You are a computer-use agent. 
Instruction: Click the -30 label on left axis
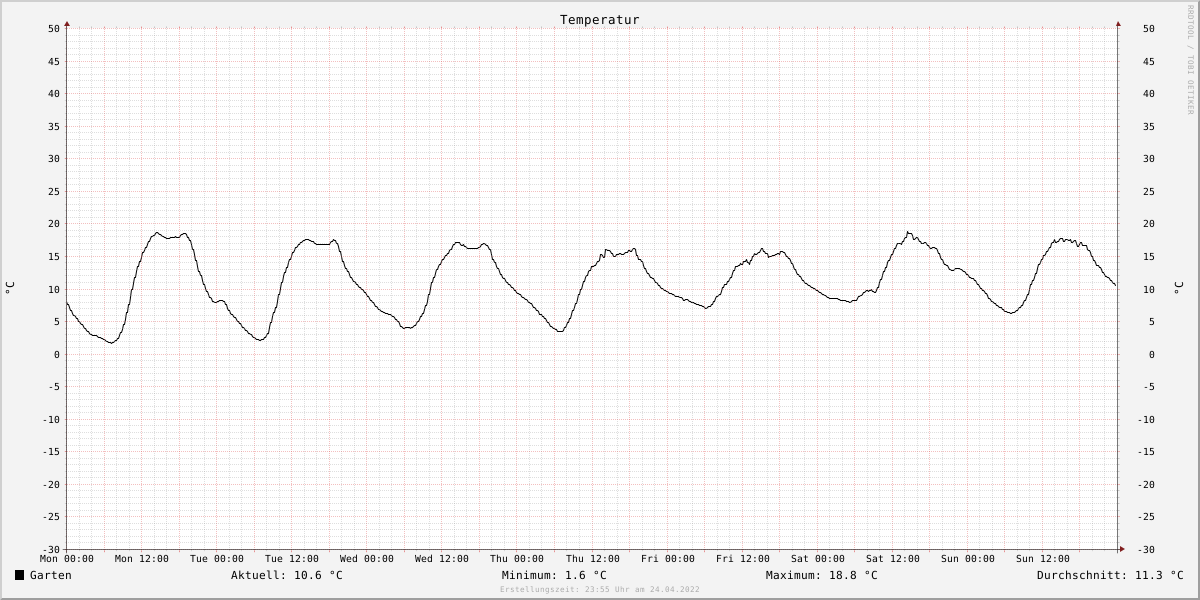(51, 550)
